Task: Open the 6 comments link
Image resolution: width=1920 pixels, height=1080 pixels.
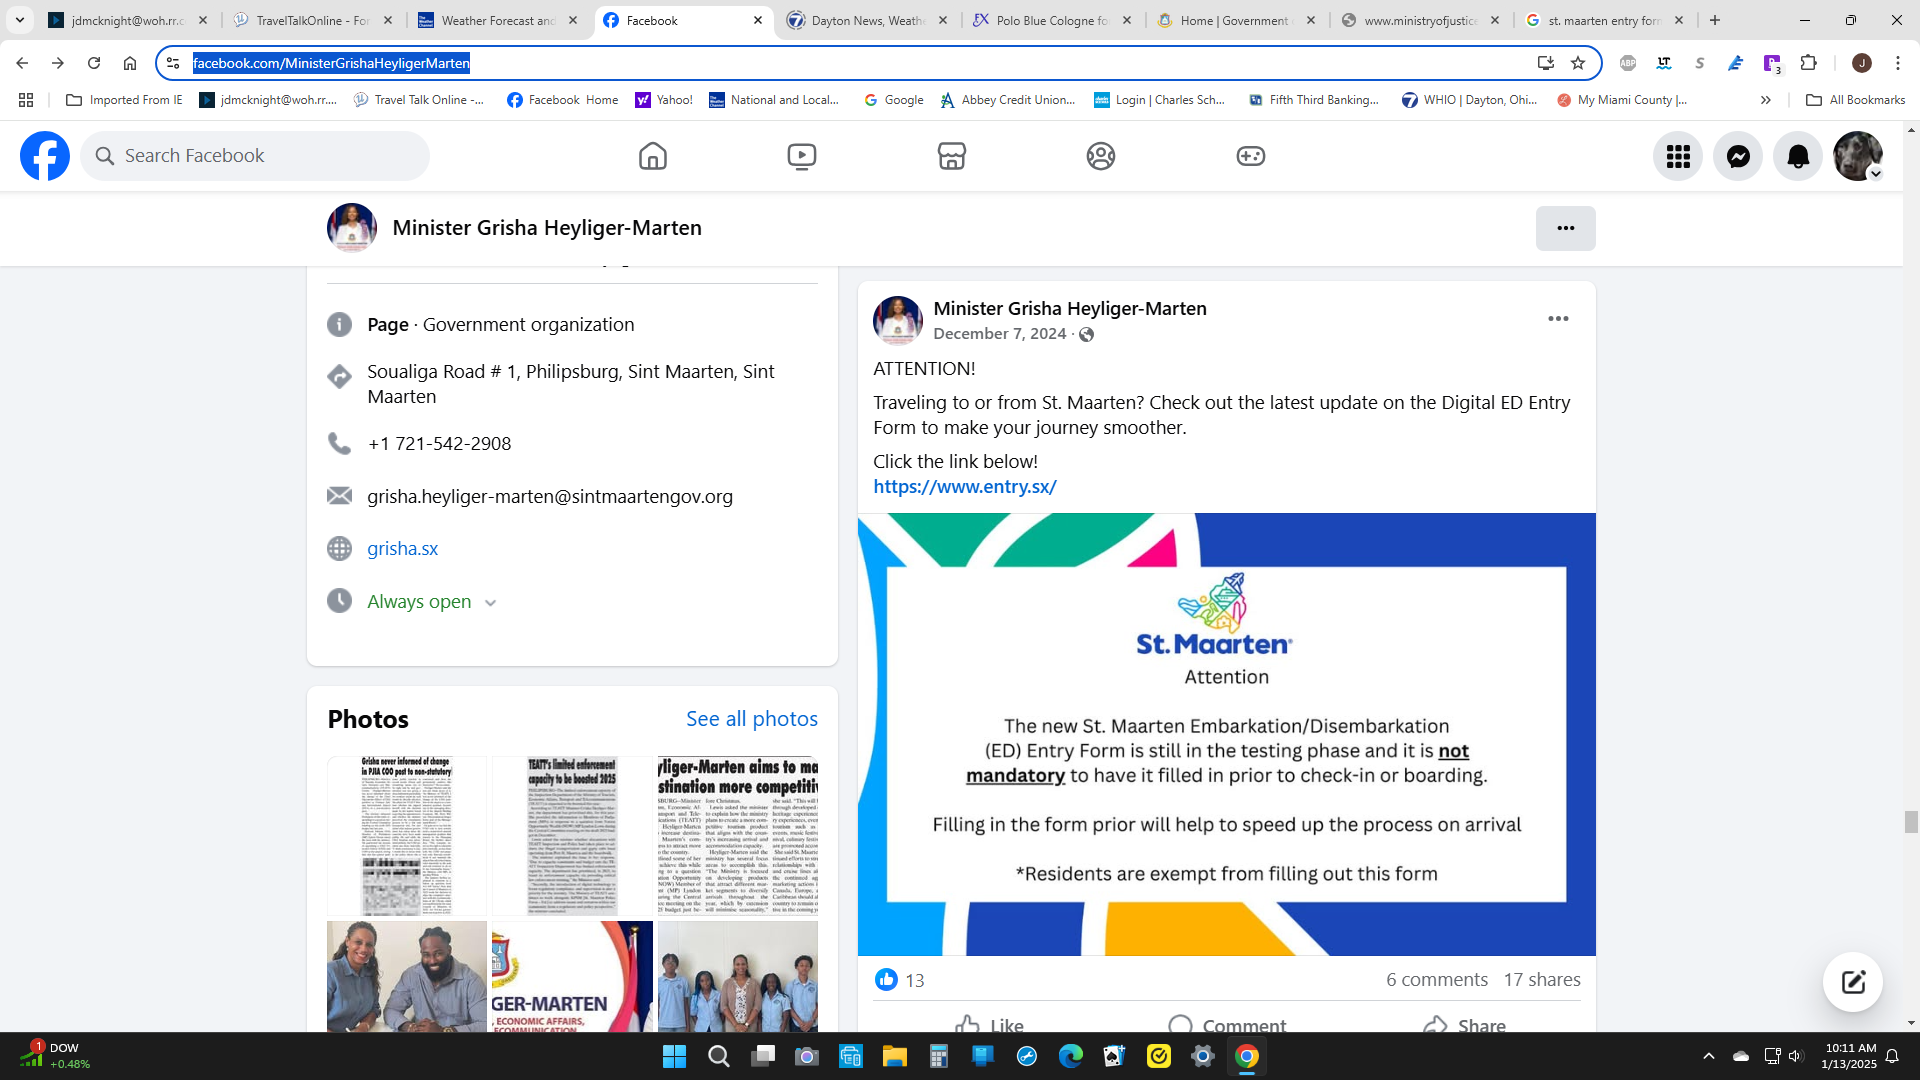Action: pos(1437,980)
